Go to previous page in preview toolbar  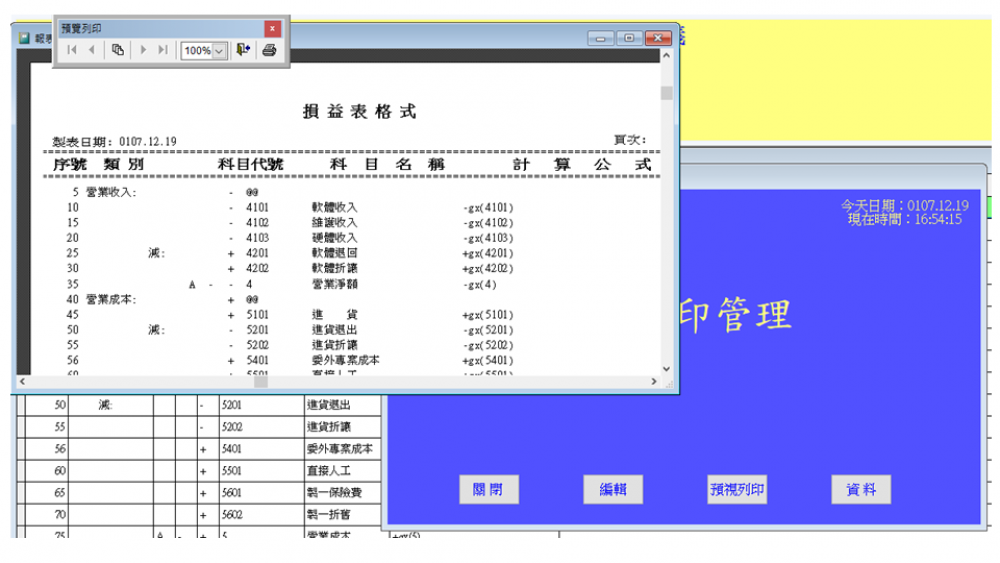click(x=92, y=50)
